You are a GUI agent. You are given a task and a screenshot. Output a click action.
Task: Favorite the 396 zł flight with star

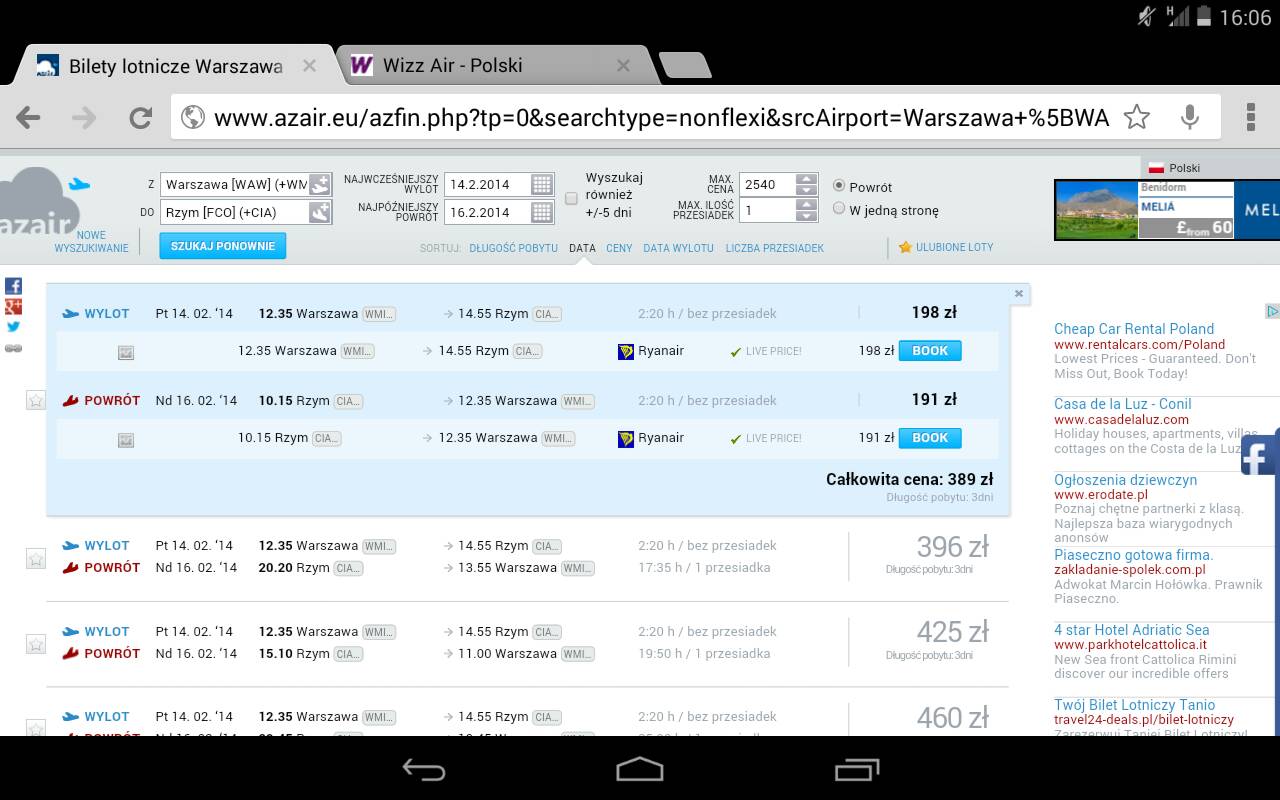(x=36, y=558)
